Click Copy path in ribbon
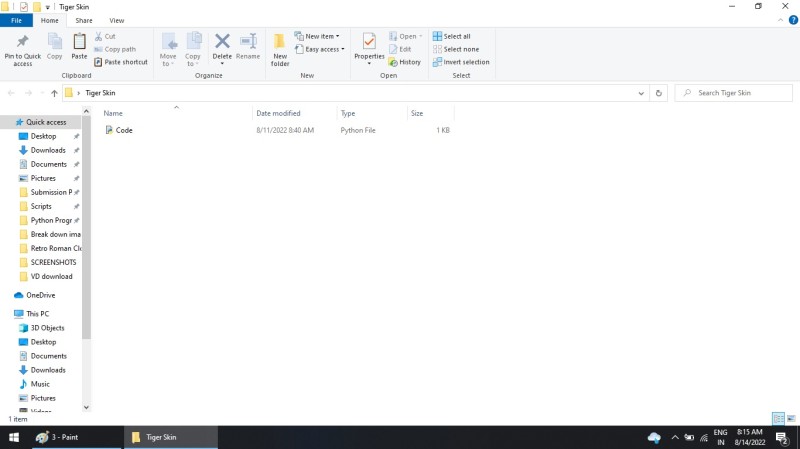This screenshot has height=449, width=800. coord(115,49)
